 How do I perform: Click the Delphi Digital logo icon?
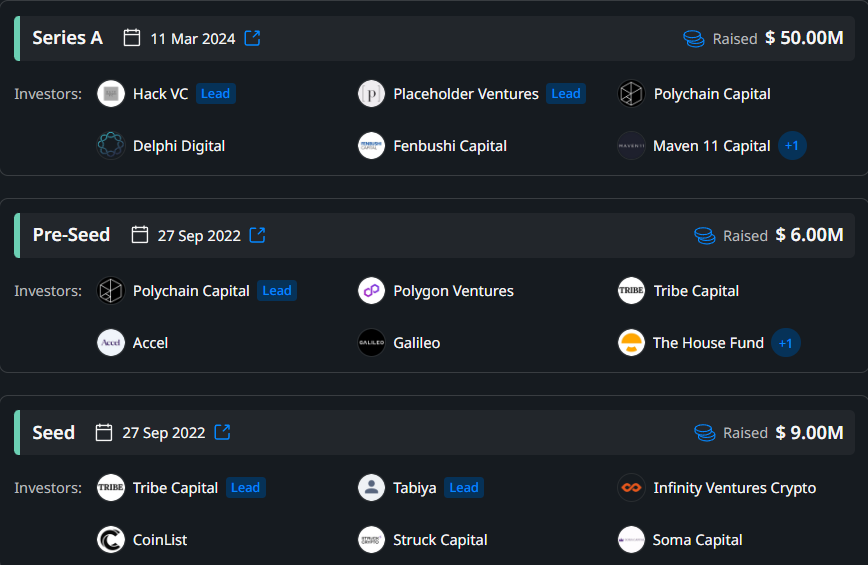[x=111, y=146]
